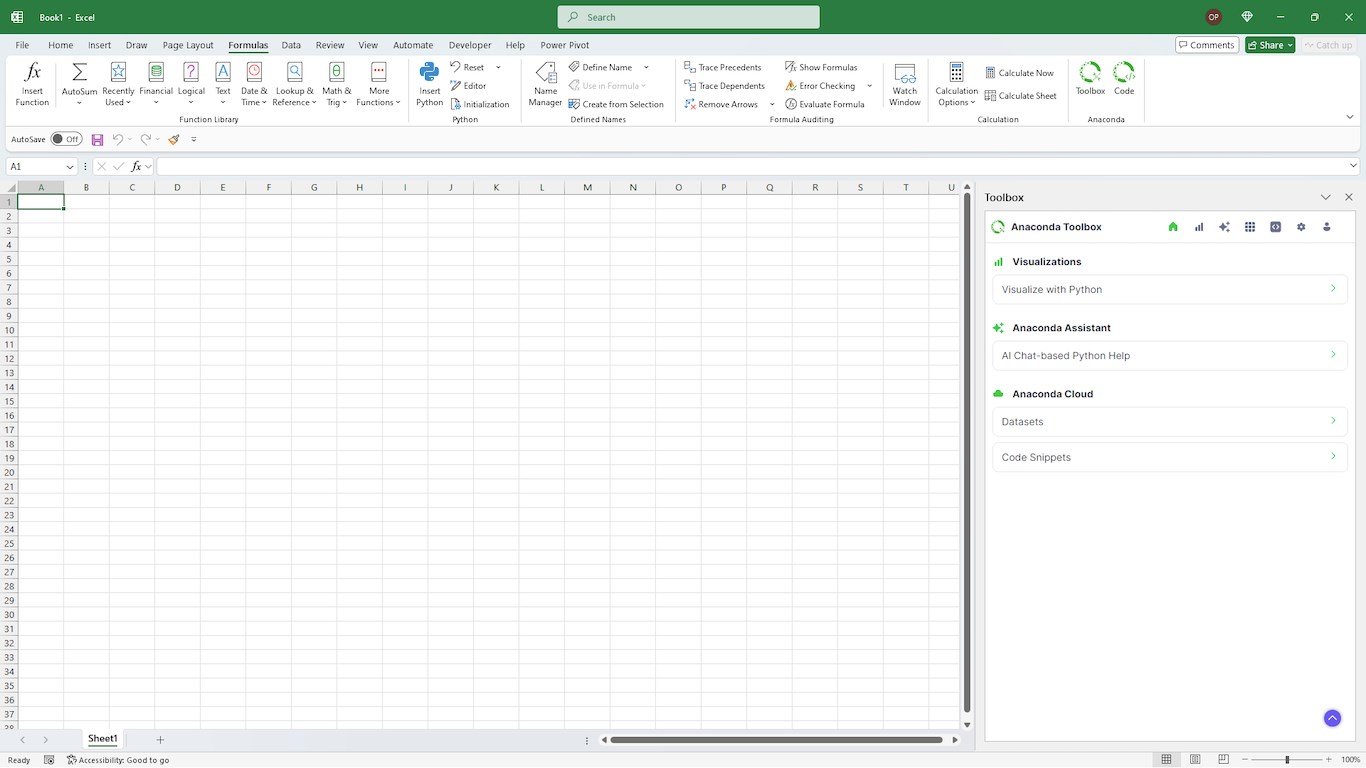1366x768 pixels.
Task: Open the visualization chart icon in Toolbox header
Action: click(1199, 227)
